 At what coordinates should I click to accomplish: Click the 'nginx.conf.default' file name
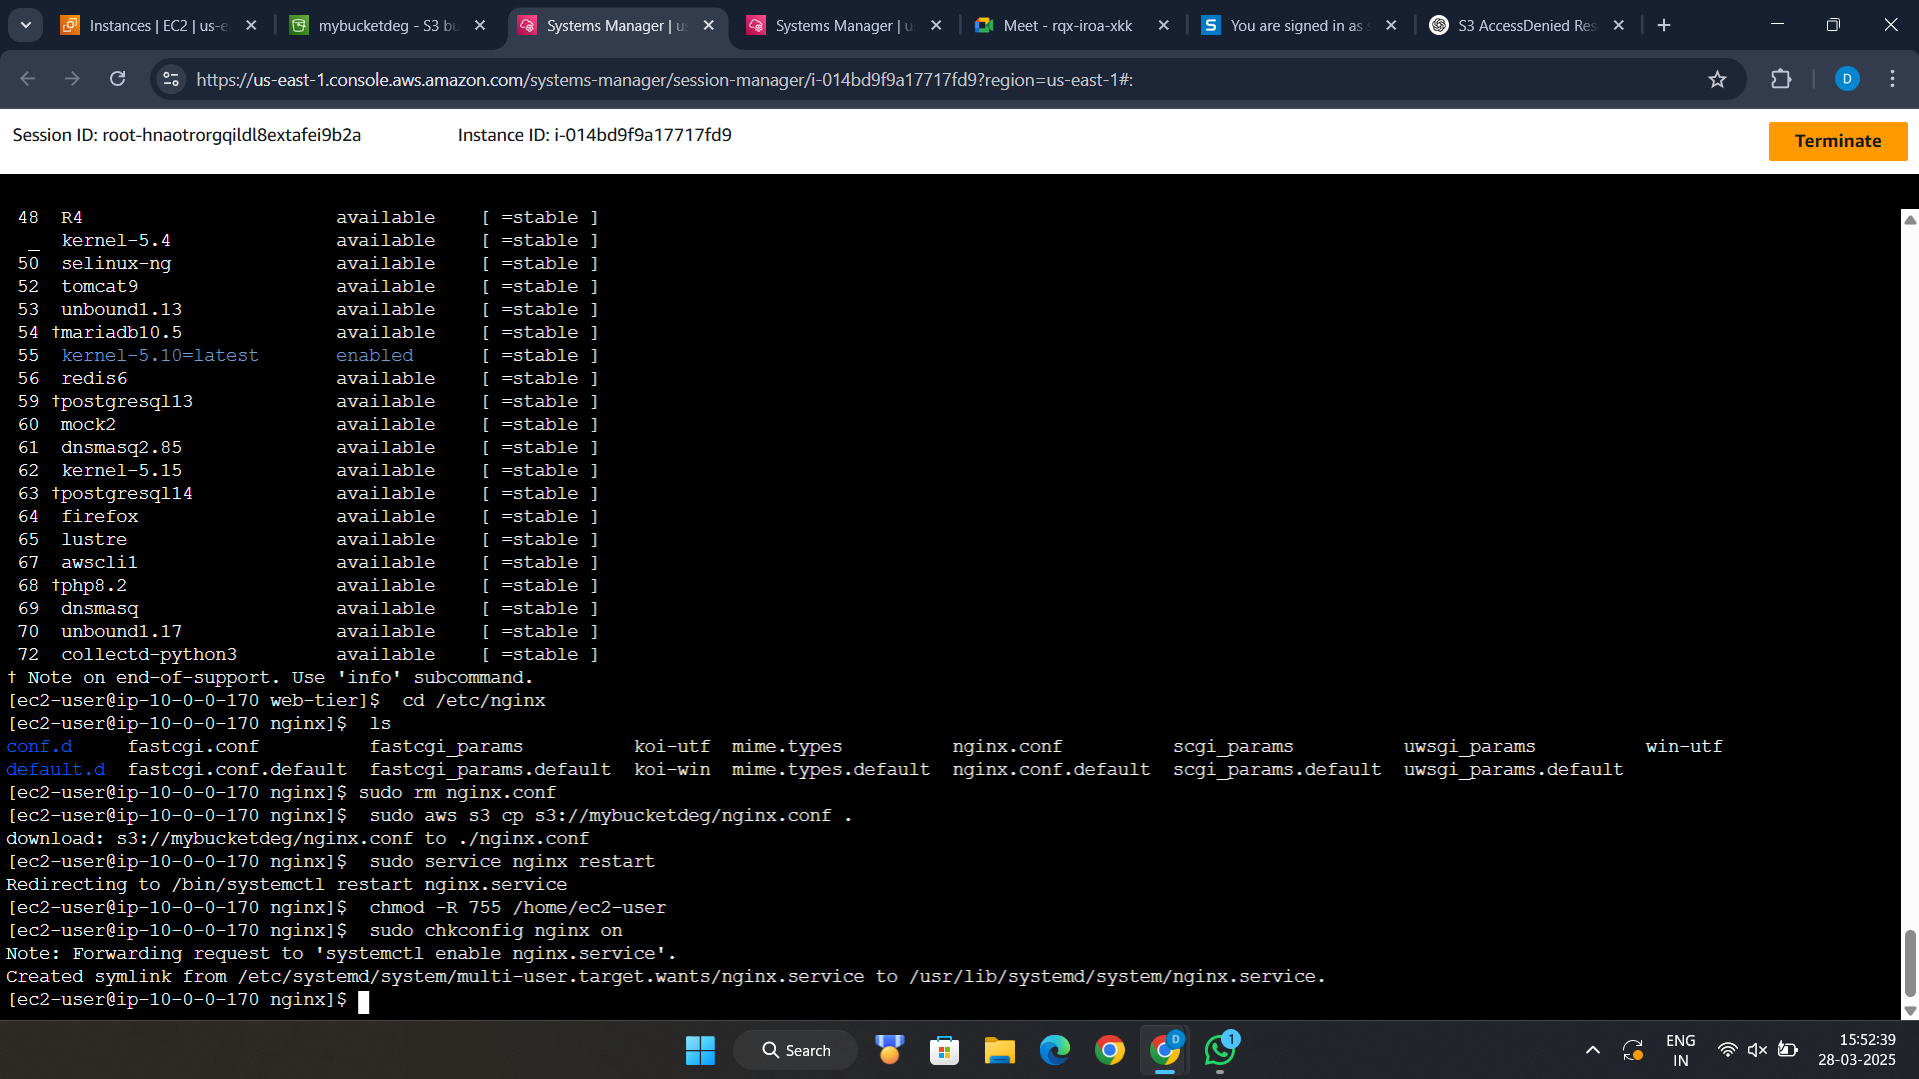click(x=1051, y=770)
